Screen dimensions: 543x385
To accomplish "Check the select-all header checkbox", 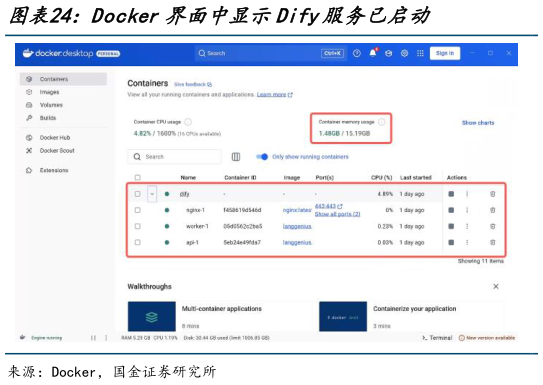I will click(137, 178).
